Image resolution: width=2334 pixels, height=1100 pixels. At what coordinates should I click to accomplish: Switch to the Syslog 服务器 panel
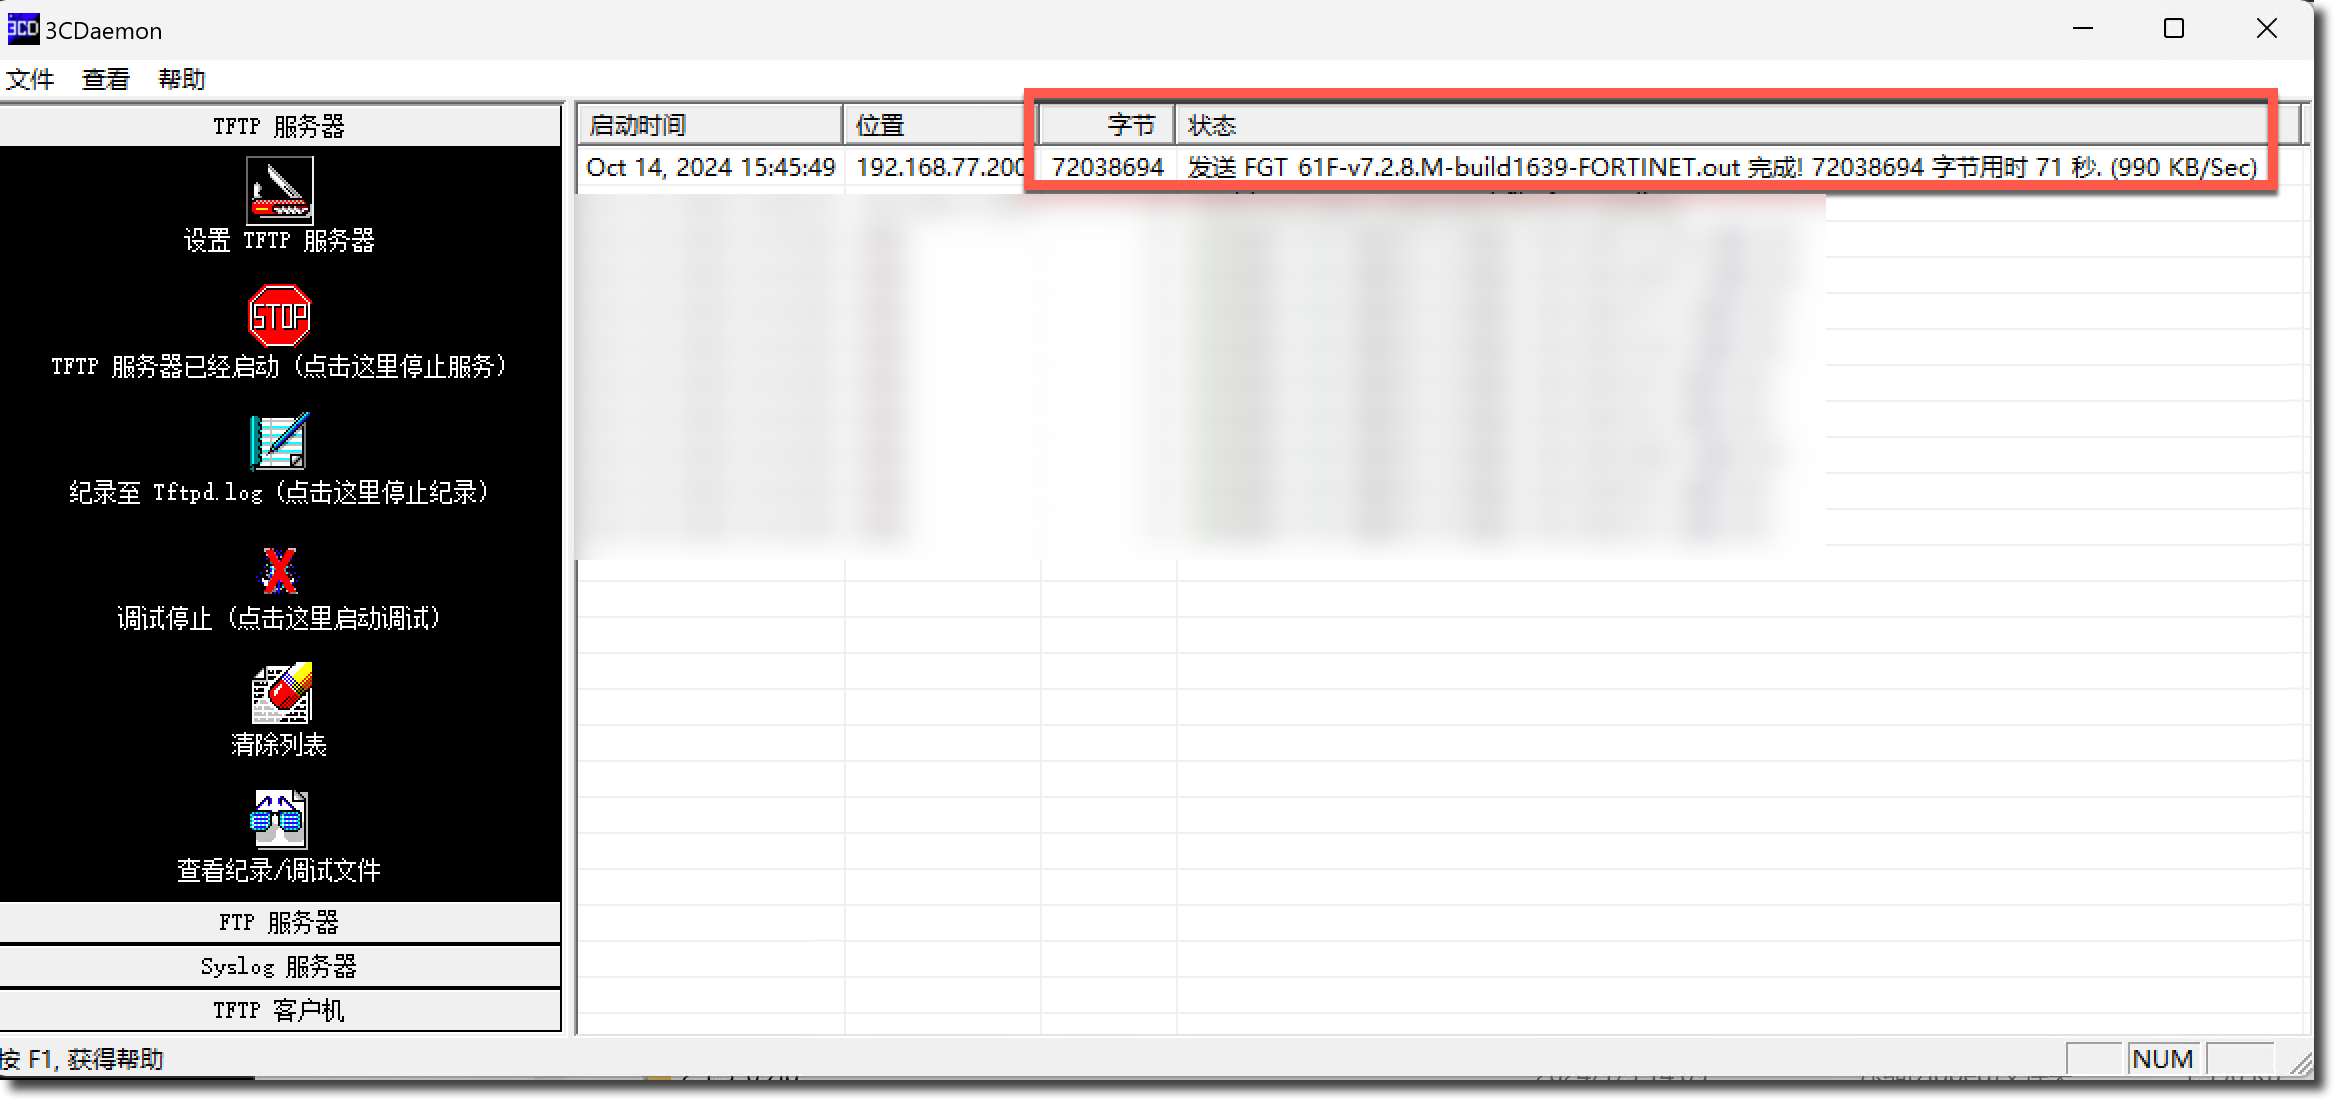[280, 966]
